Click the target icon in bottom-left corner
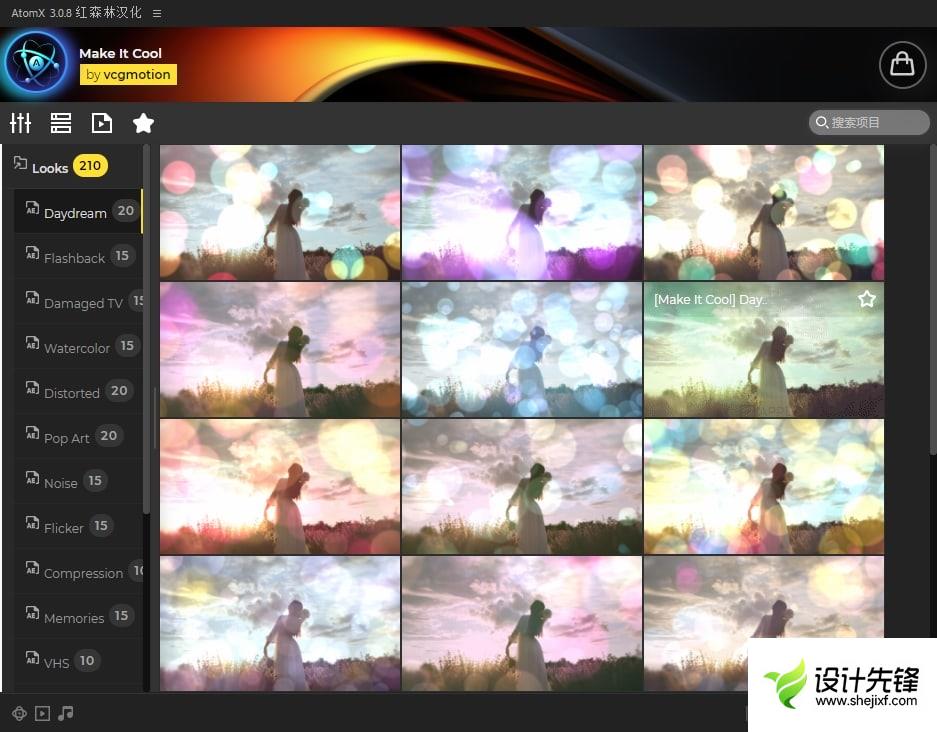The height and width of the screenshot is (732, 937). [x=19, y=713]
